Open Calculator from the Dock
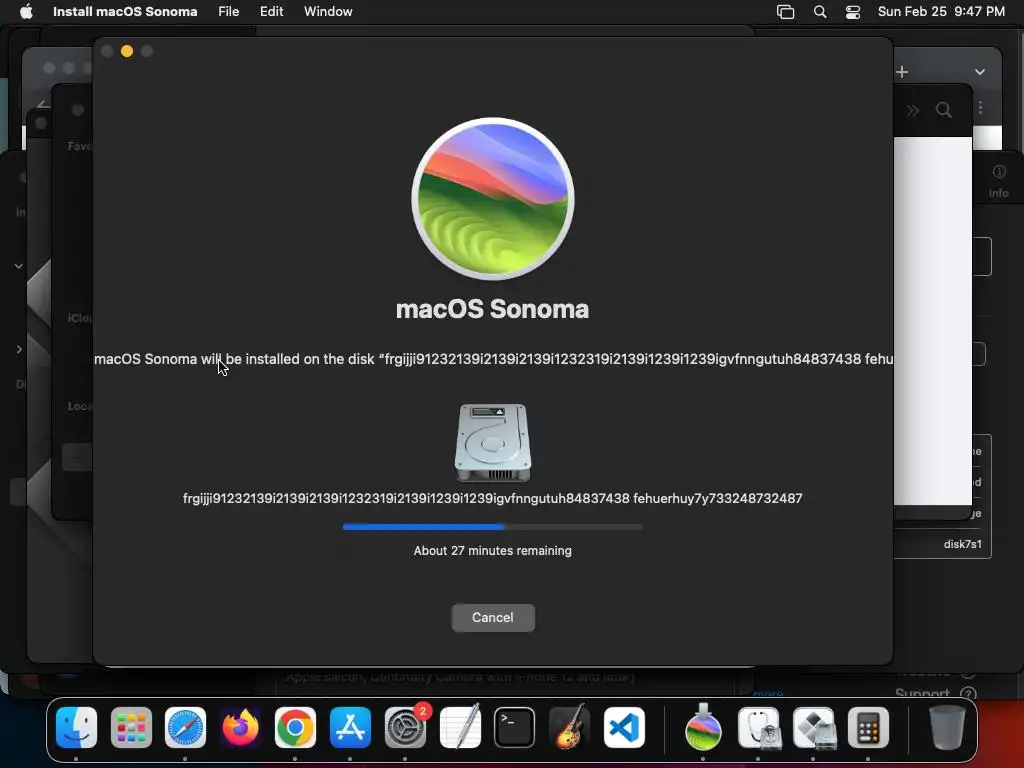 click(x=869, y=728)
